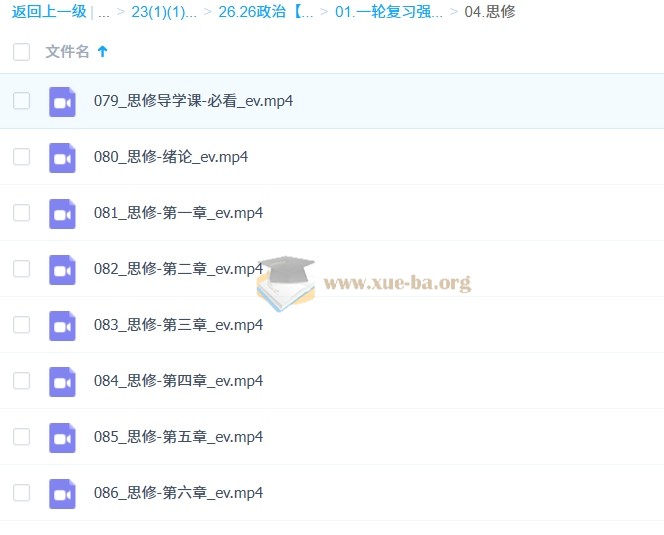The image size is (664, 535).
Task: Tick checkbox next to 086_思修-第六章 file
Action: (21, 493)
